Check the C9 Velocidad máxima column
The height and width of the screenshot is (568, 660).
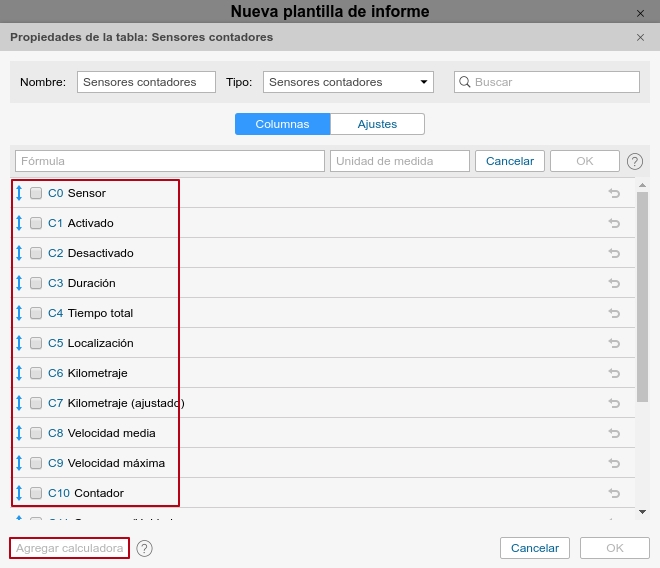pyautogui.click(x=36, y=463)
